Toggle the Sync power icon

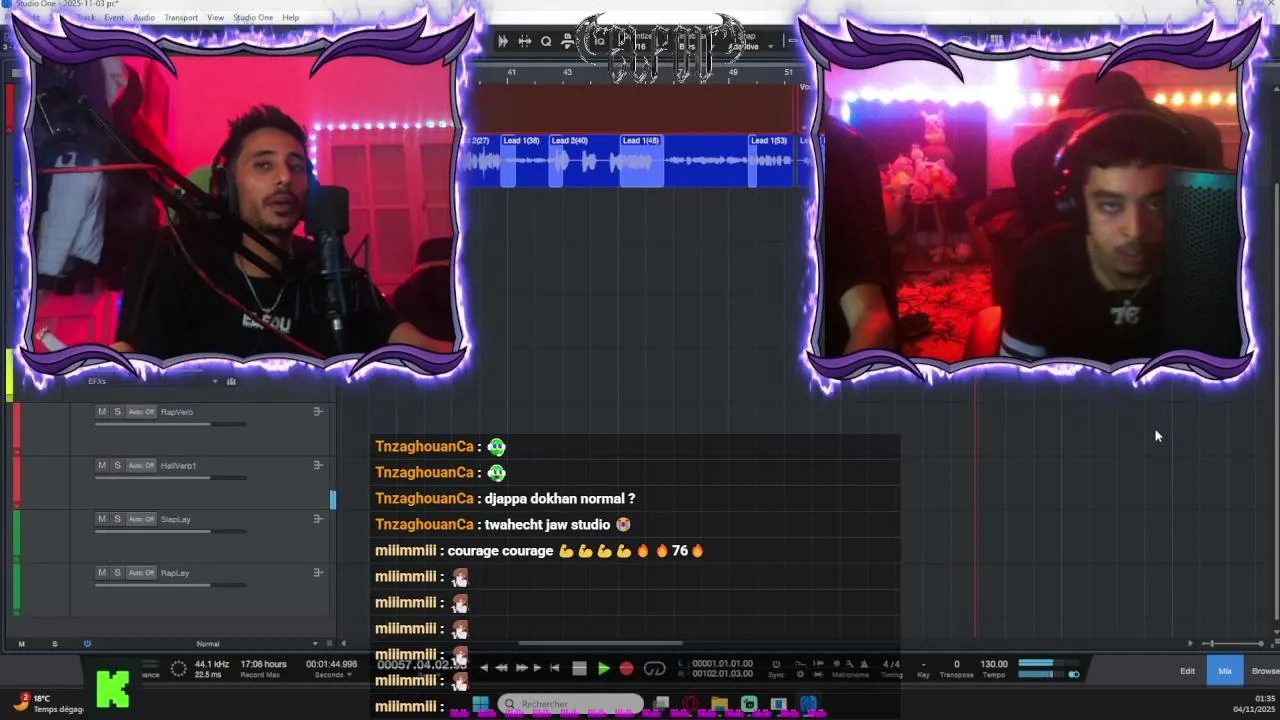(777, 663)
